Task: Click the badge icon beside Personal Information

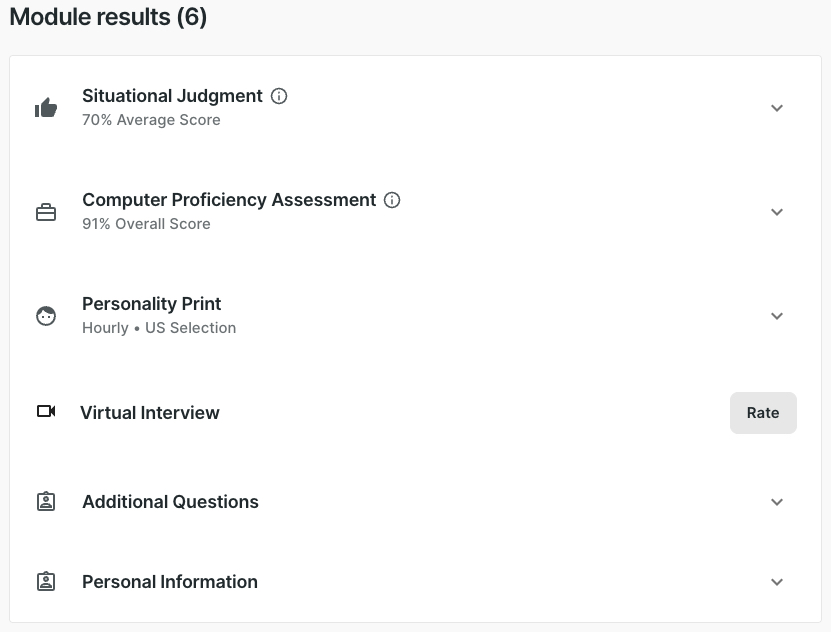Action: 46,582
